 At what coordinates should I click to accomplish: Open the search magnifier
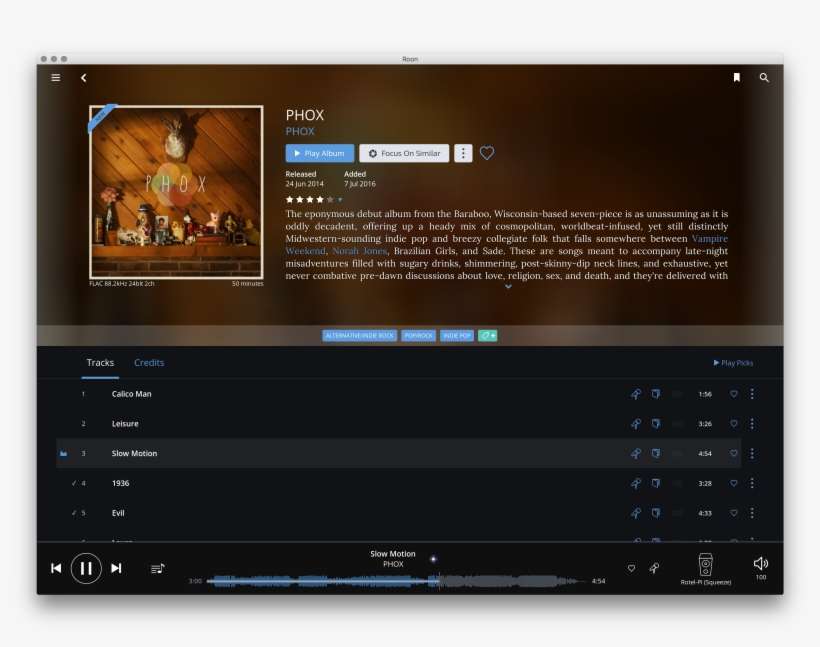point(763,77)
